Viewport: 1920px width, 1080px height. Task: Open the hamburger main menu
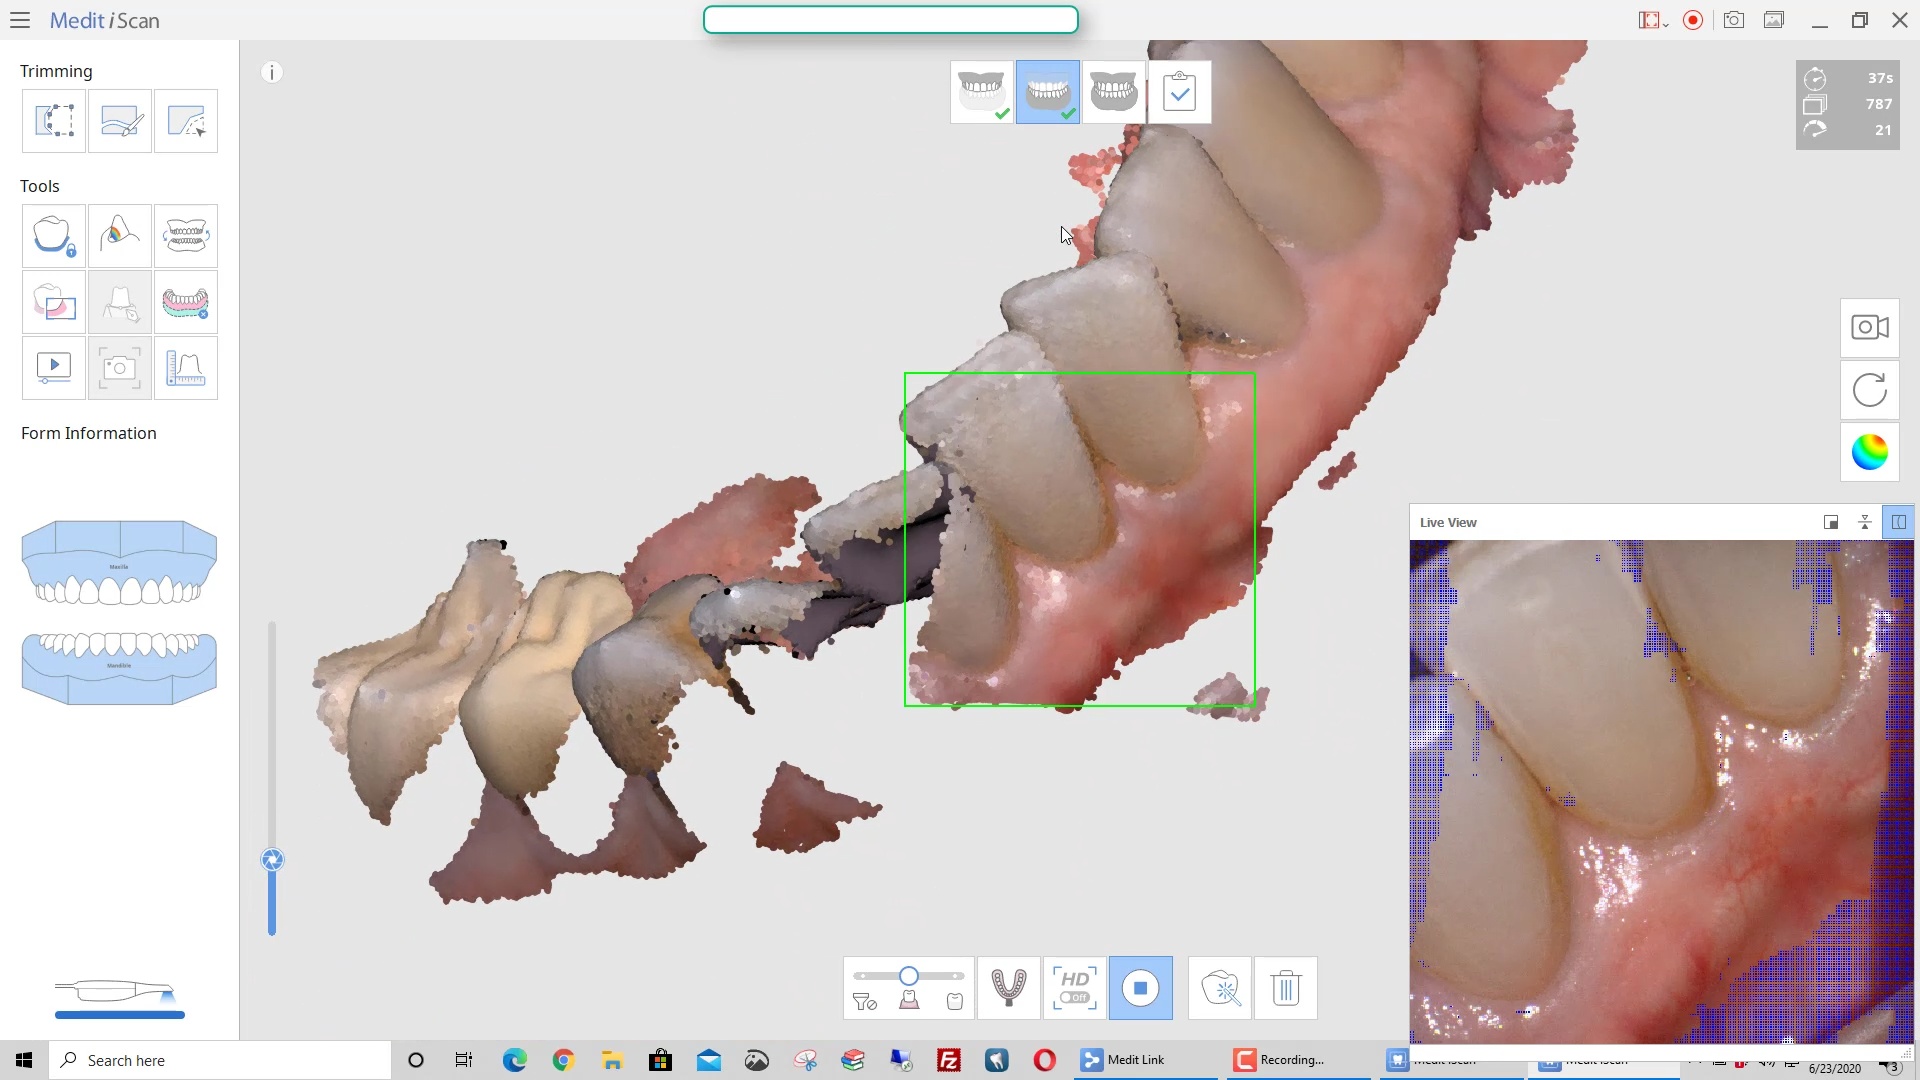click(20, 20)
